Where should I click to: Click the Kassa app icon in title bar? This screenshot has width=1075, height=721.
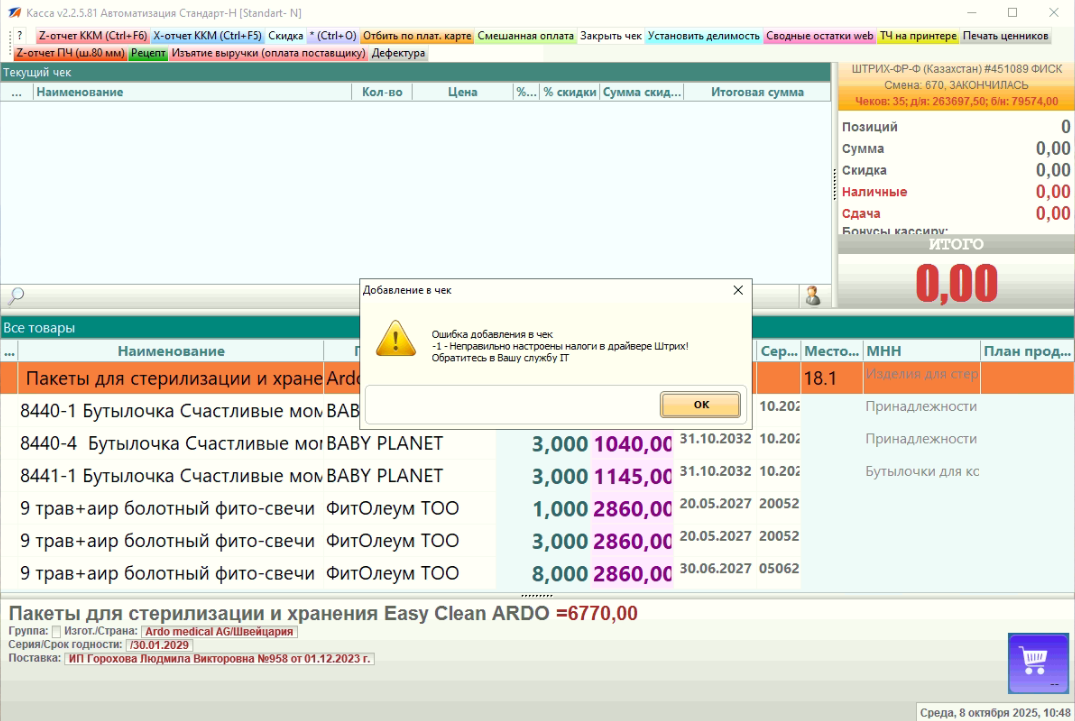14,12
